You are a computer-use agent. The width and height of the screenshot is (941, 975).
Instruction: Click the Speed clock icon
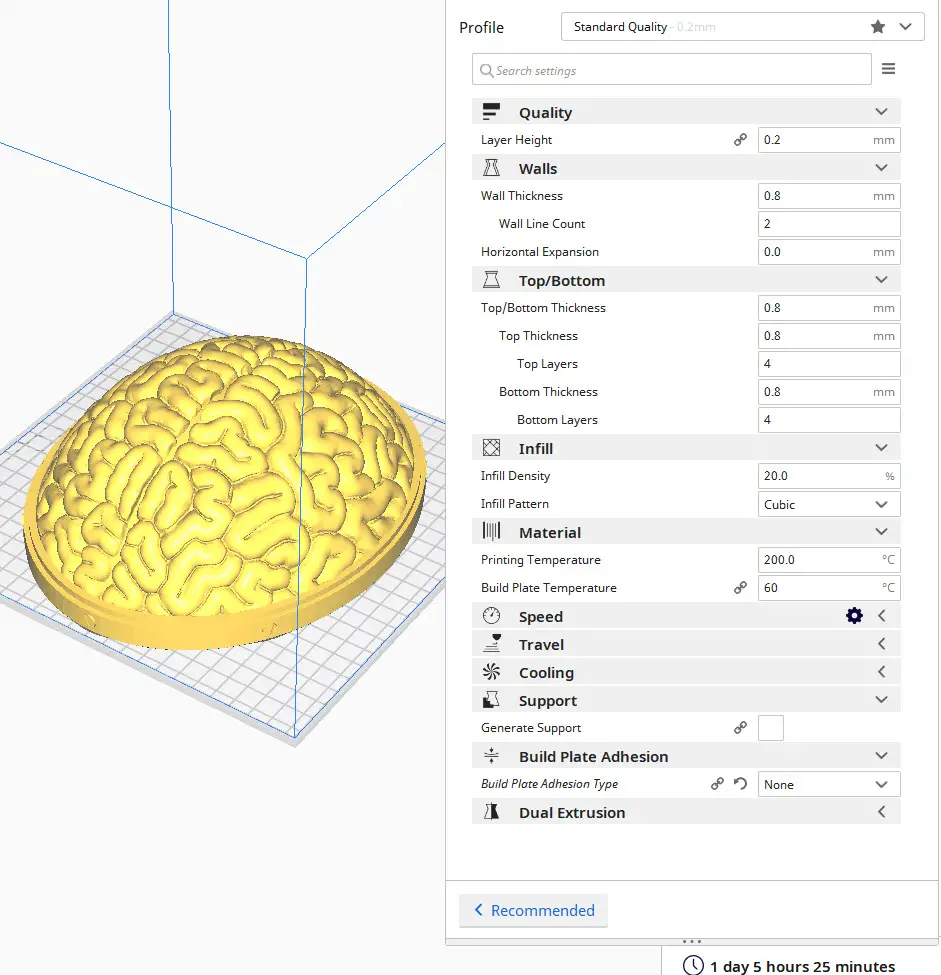[491, 616]
